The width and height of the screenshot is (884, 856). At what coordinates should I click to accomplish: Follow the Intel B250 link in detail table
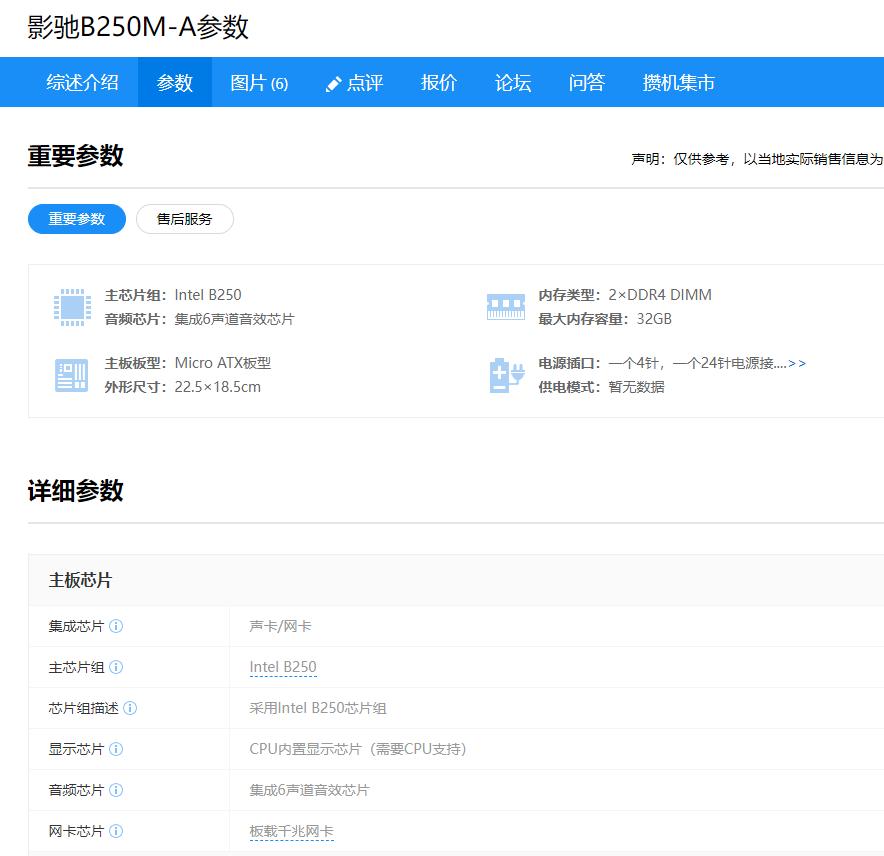click(283, 667)
